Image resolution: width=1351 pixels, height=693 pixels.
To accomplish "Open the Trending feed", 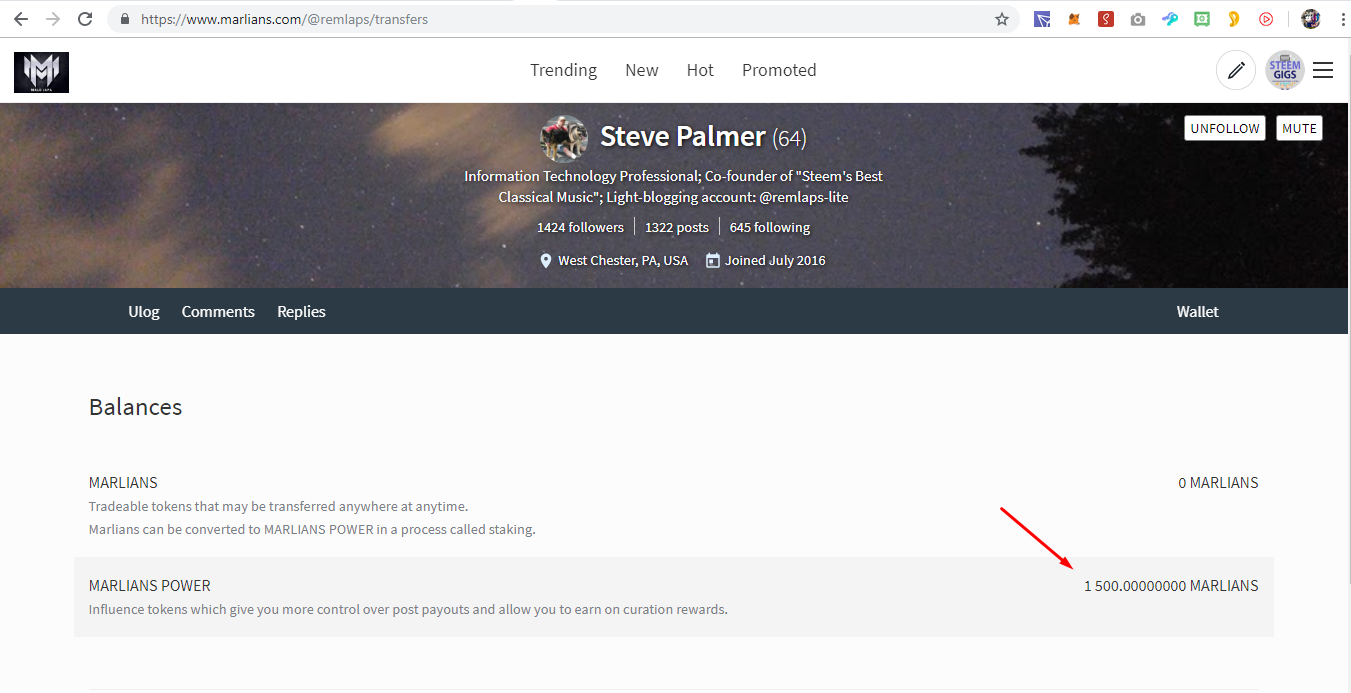I will 563,70.
